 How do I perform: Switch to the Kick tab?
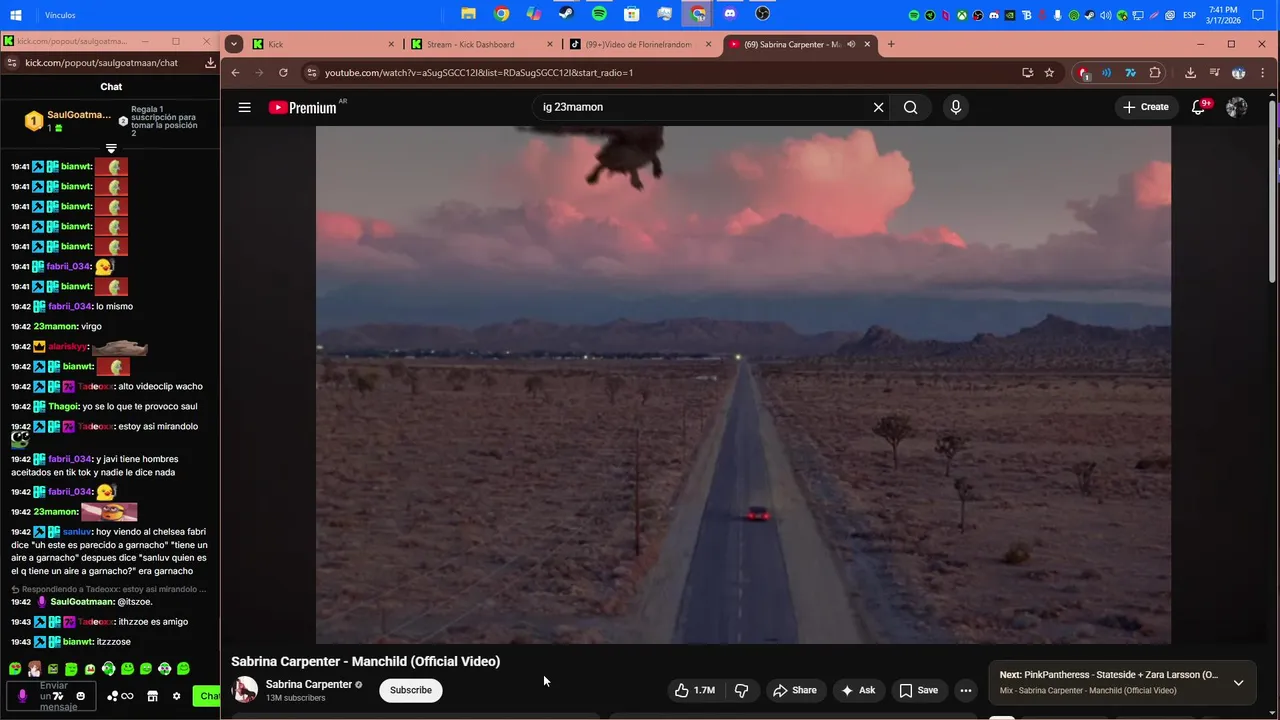coord(323,44)
